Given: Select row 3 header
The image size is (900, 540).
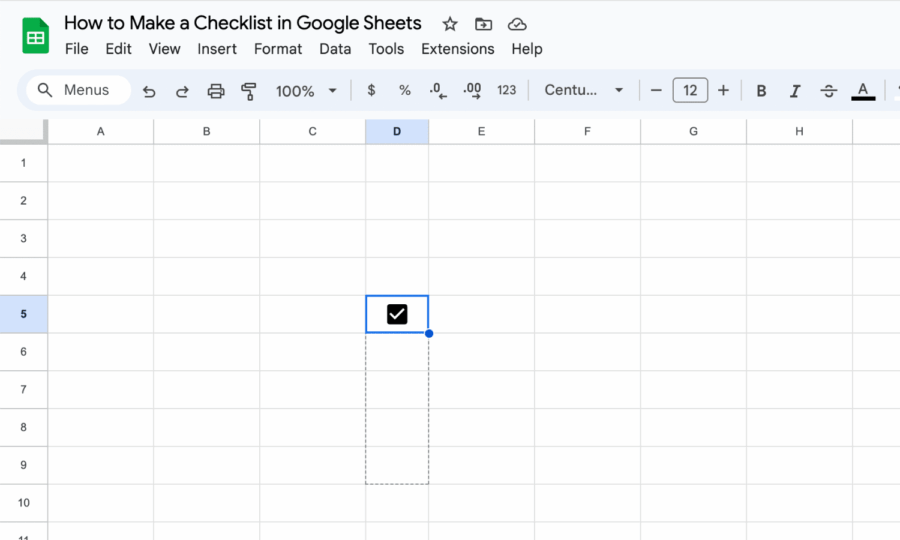Looking at the screenshot, I should (x=24, y=239).
